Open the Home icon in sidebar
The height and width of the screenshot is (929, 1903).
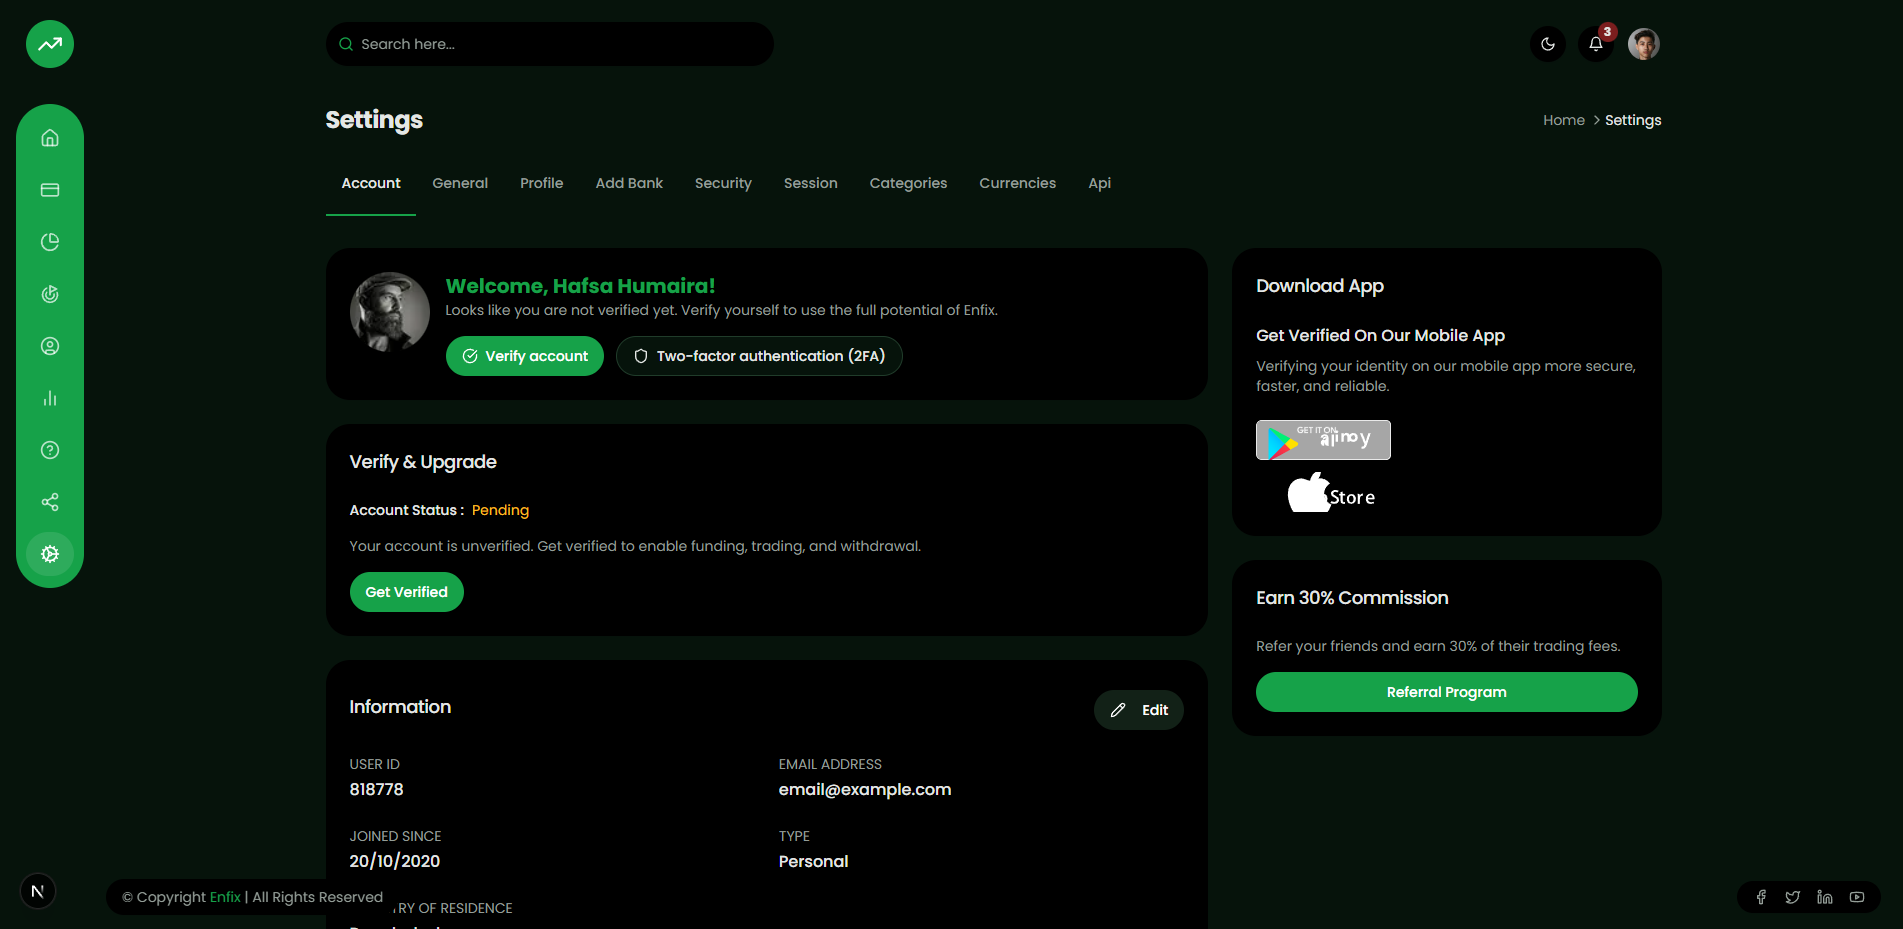click(x=50, y=138)
